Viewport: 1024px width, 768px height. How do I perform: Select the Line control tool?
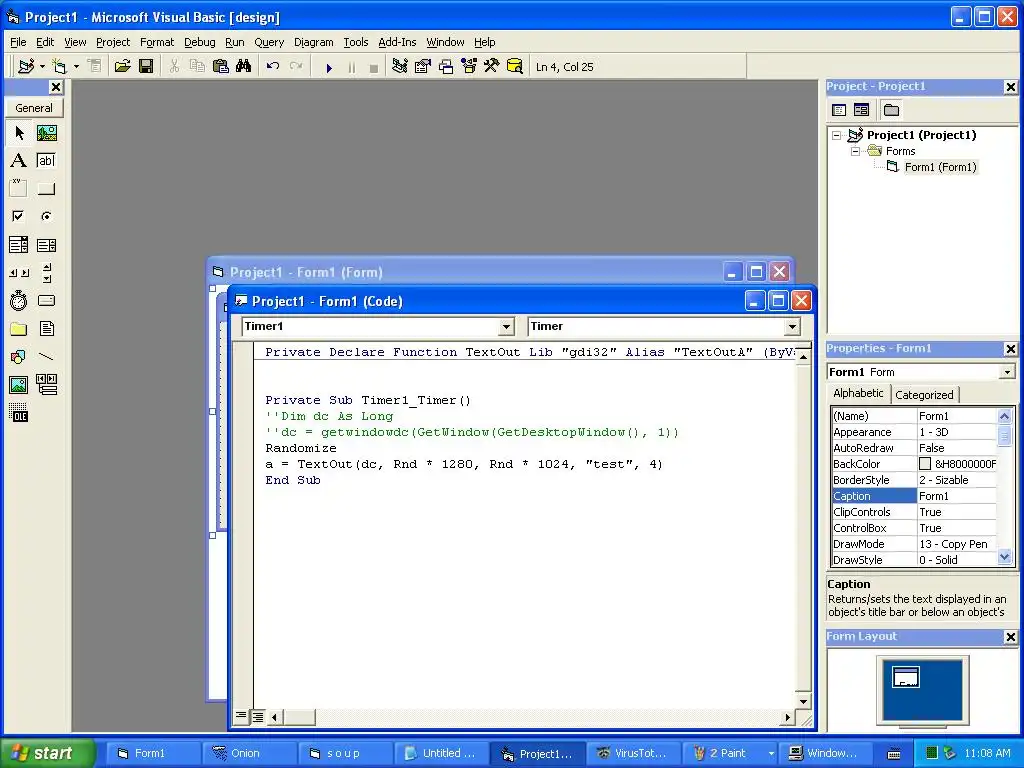tap(46, 357)
